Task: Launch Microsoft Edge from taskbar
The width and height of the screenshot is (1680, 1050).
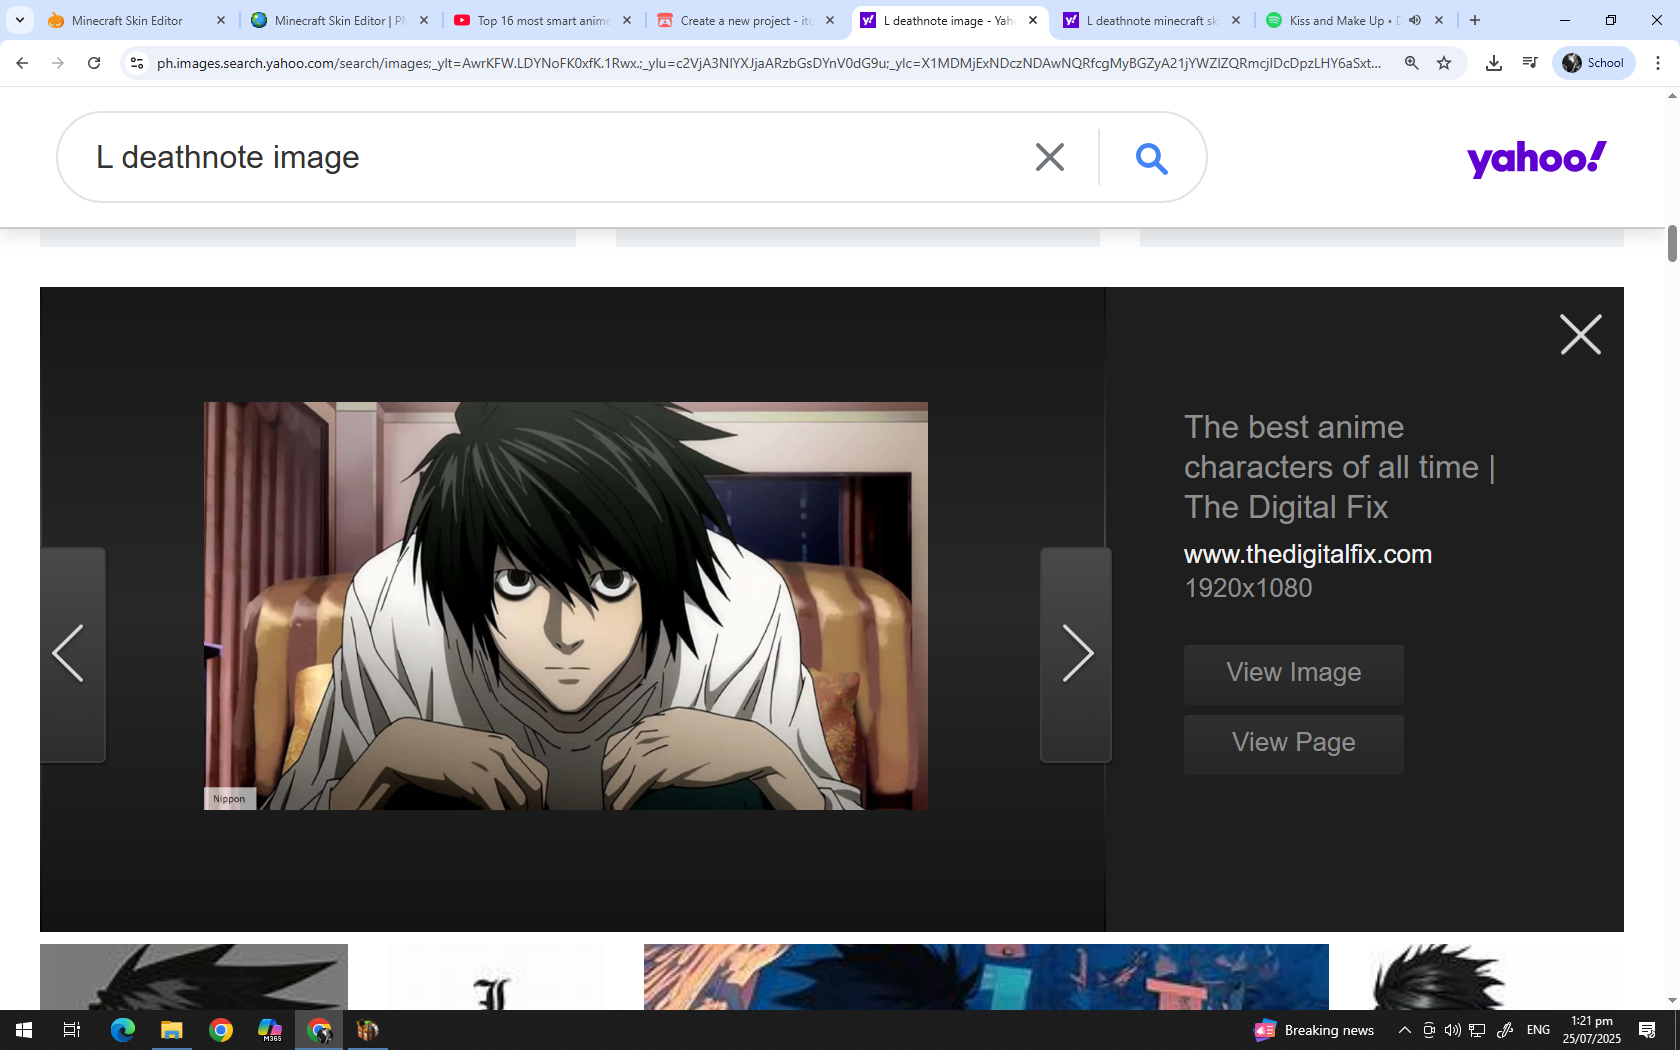Action: click(x=122, y=1030)
